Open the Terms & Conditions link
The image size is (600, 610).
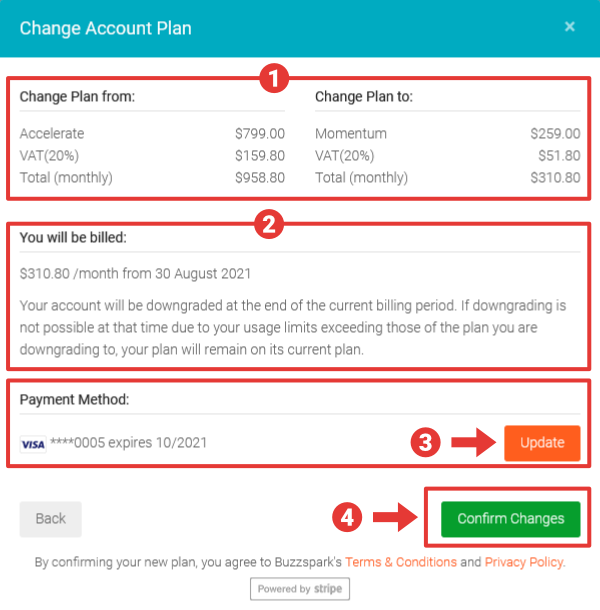400,562
